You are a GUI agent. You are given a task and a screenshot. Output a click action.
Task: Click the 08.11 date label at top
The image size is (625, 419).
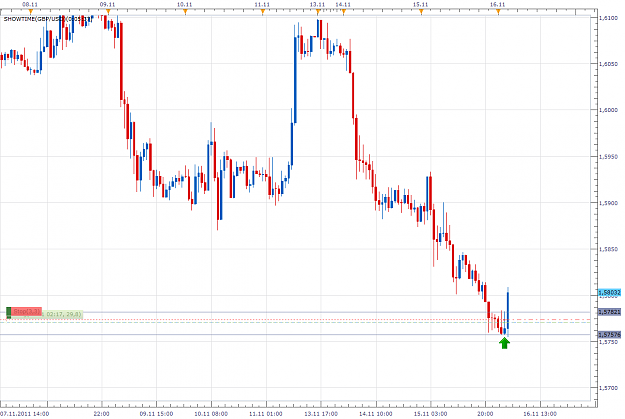pyautogui.click(x=30, y=4)
